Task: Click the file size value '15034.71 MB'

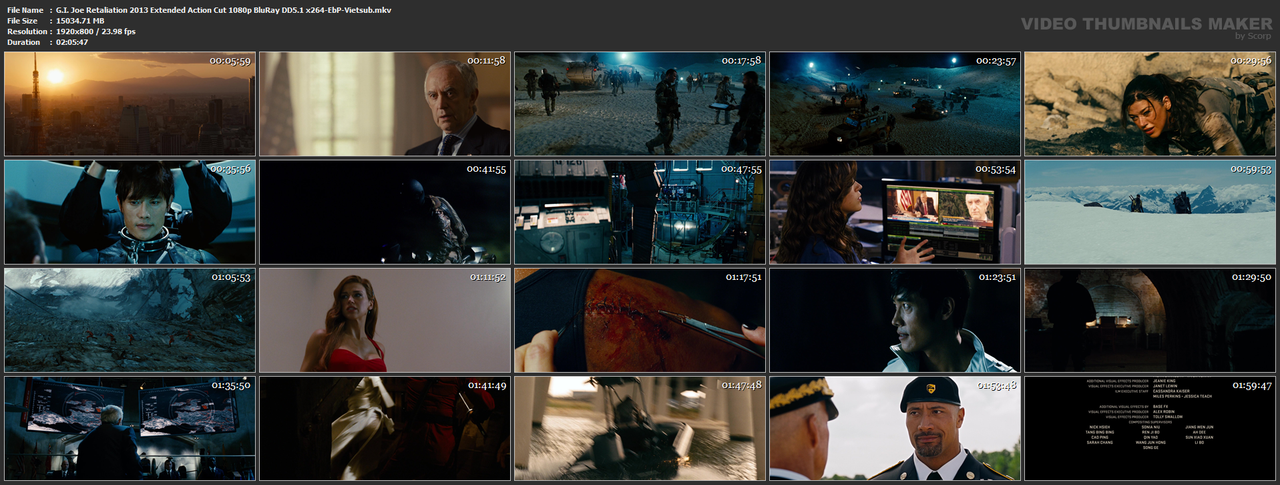Action: tap(81, 20)
